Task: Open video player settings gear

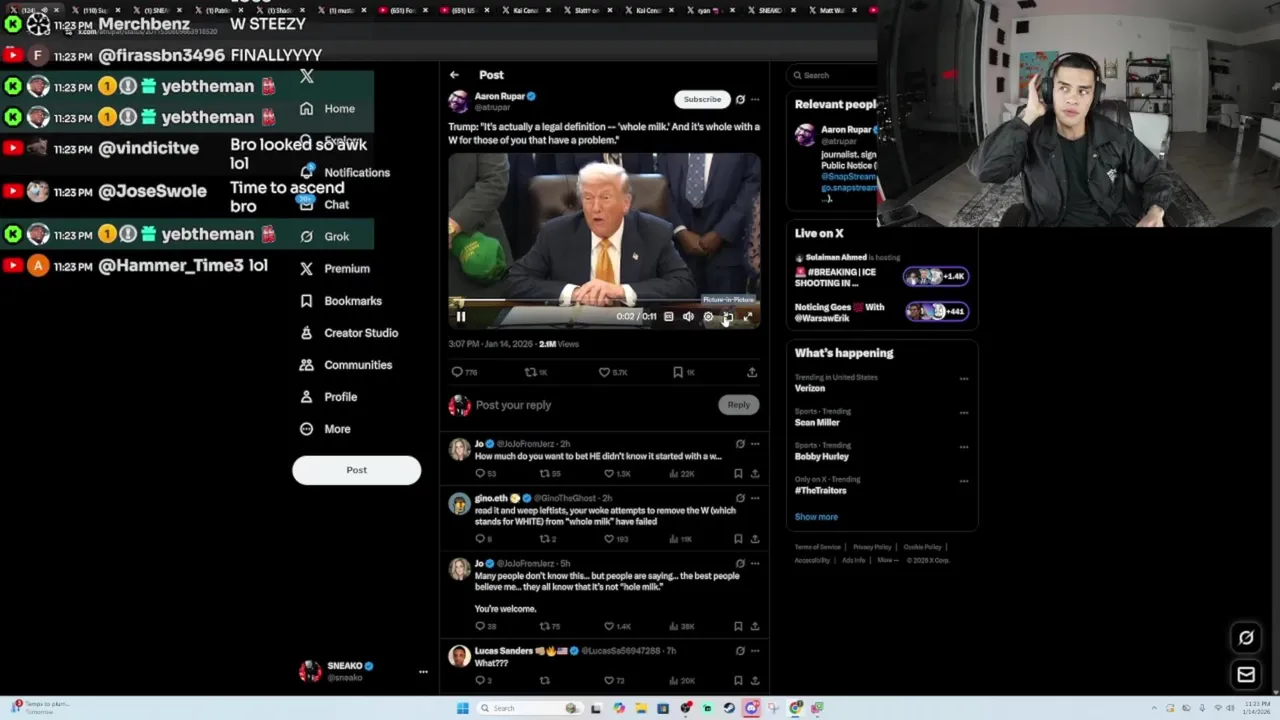Action: tap(708, 317)
